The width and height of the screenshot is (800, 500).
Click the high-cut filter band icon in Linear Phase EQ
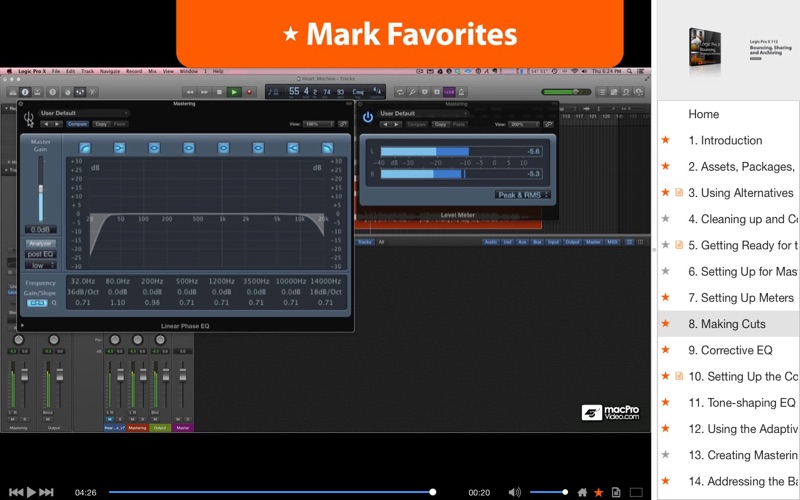click(x=328, y=148)
